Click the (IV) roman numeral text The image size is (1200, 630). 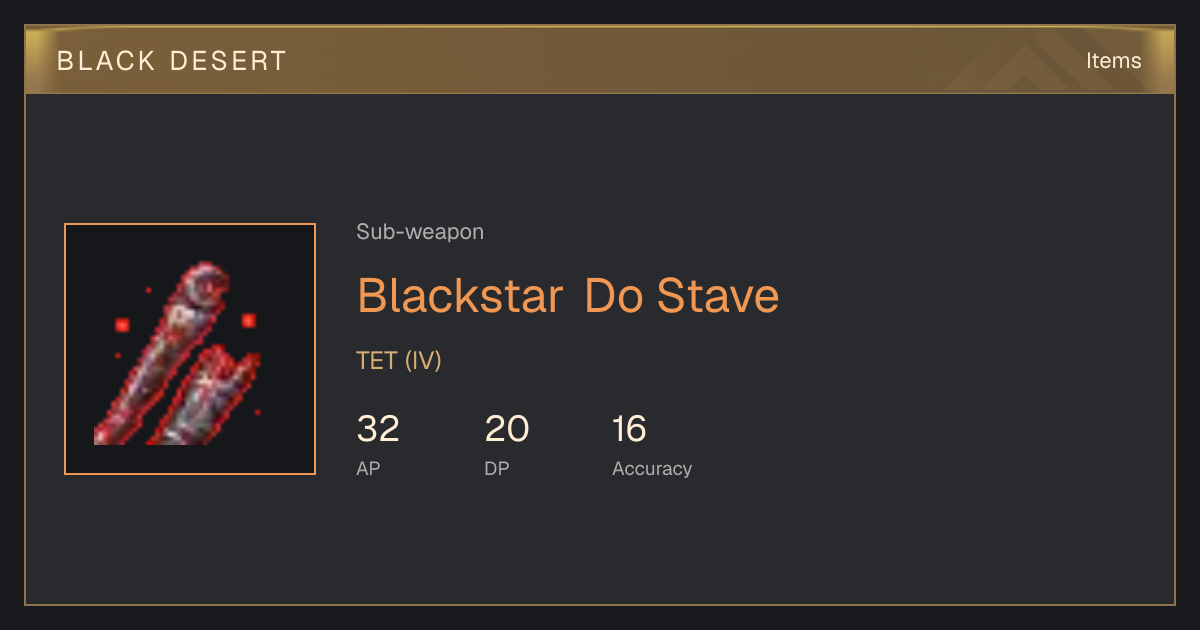[x=423, y=361]
